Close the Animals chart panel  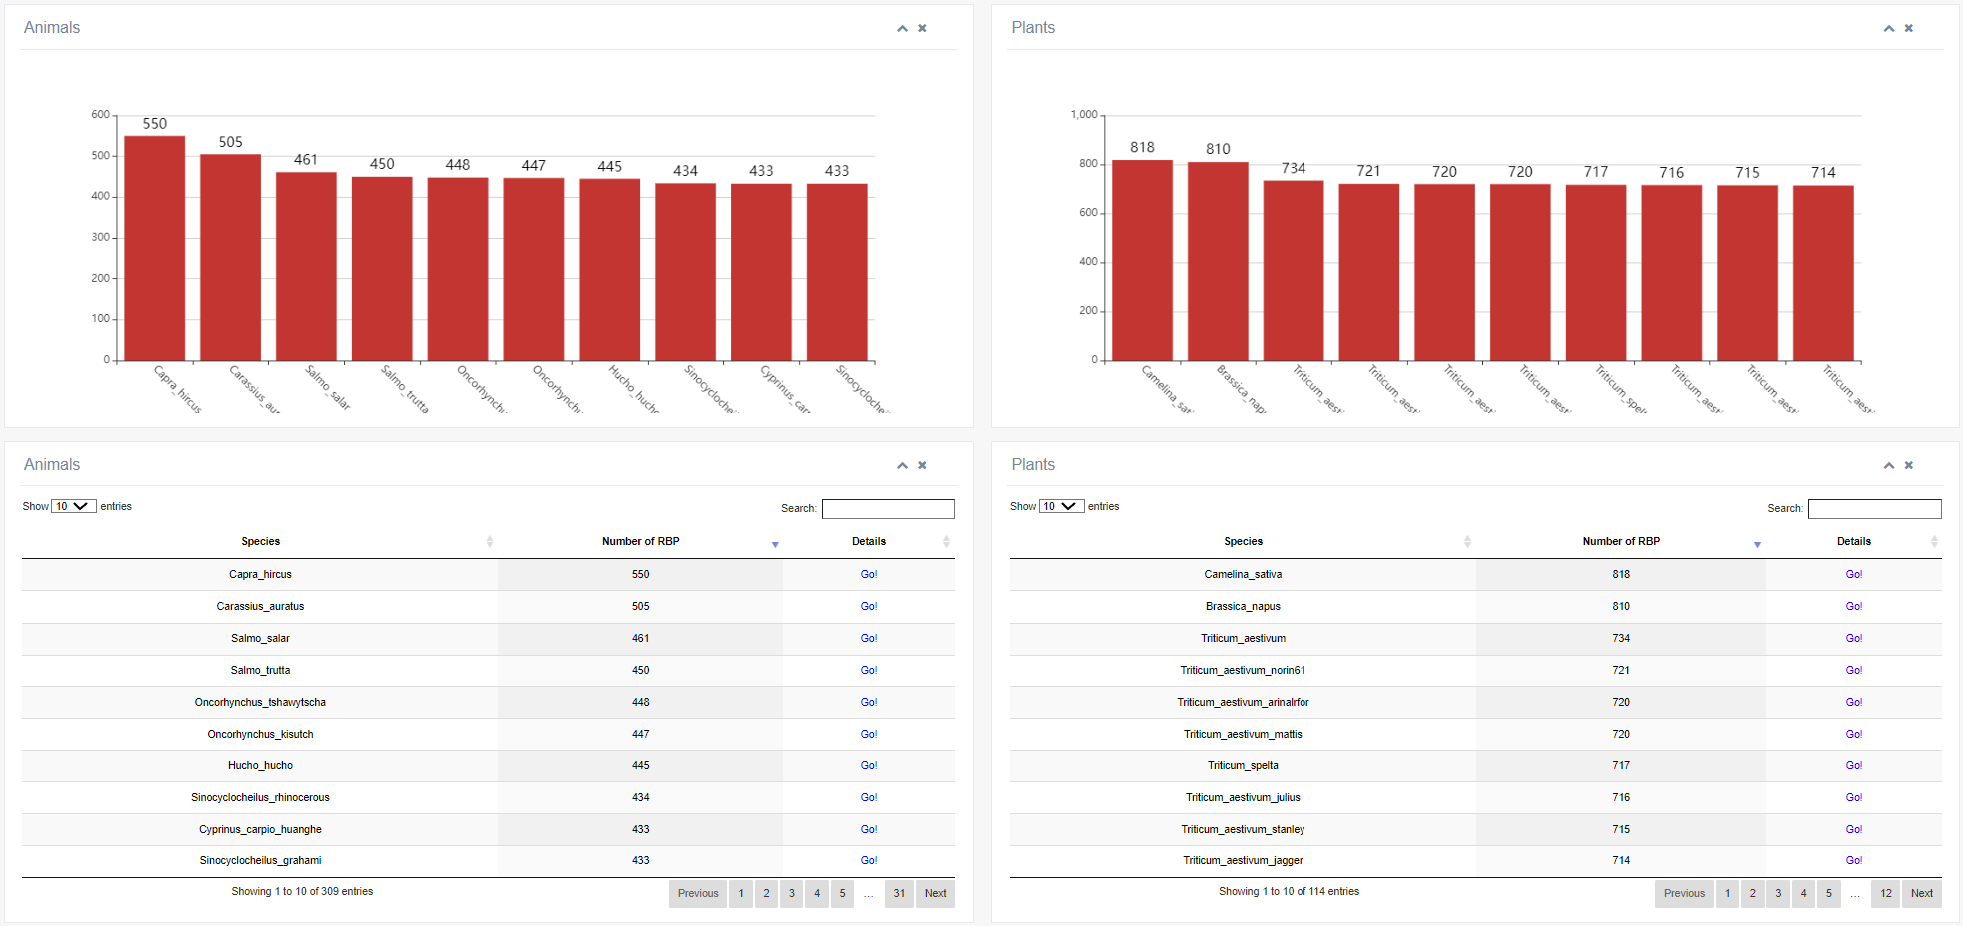(x=922, y=29)
